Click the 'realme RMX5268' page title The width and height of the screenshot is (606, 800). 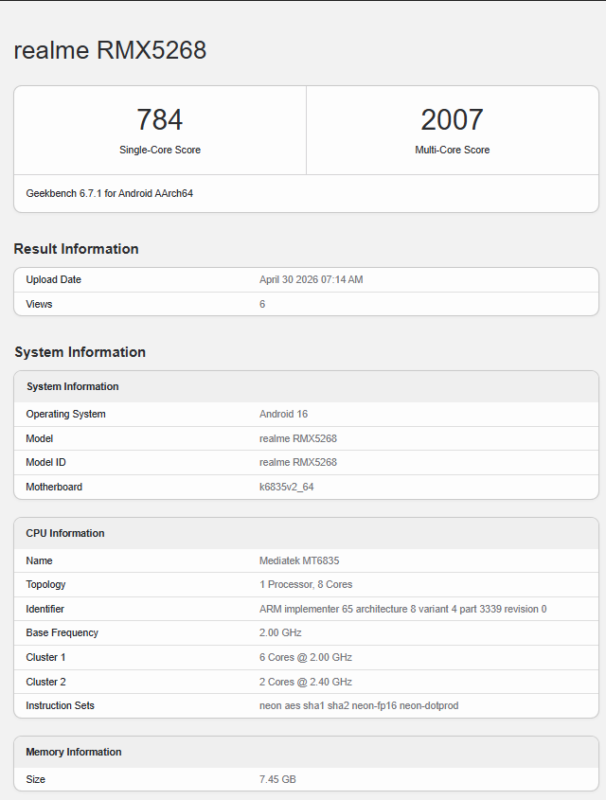[110, 50]
